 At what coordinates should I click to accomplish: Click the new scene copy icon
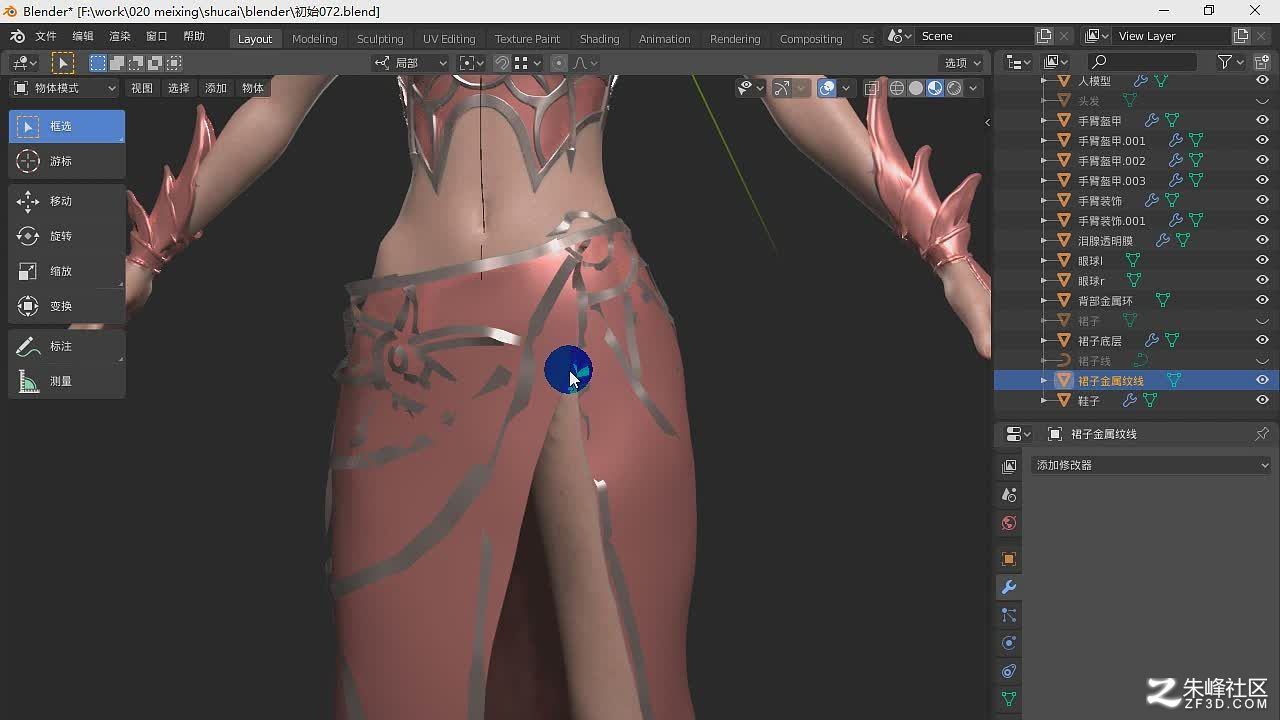[x=1044, y=36]
